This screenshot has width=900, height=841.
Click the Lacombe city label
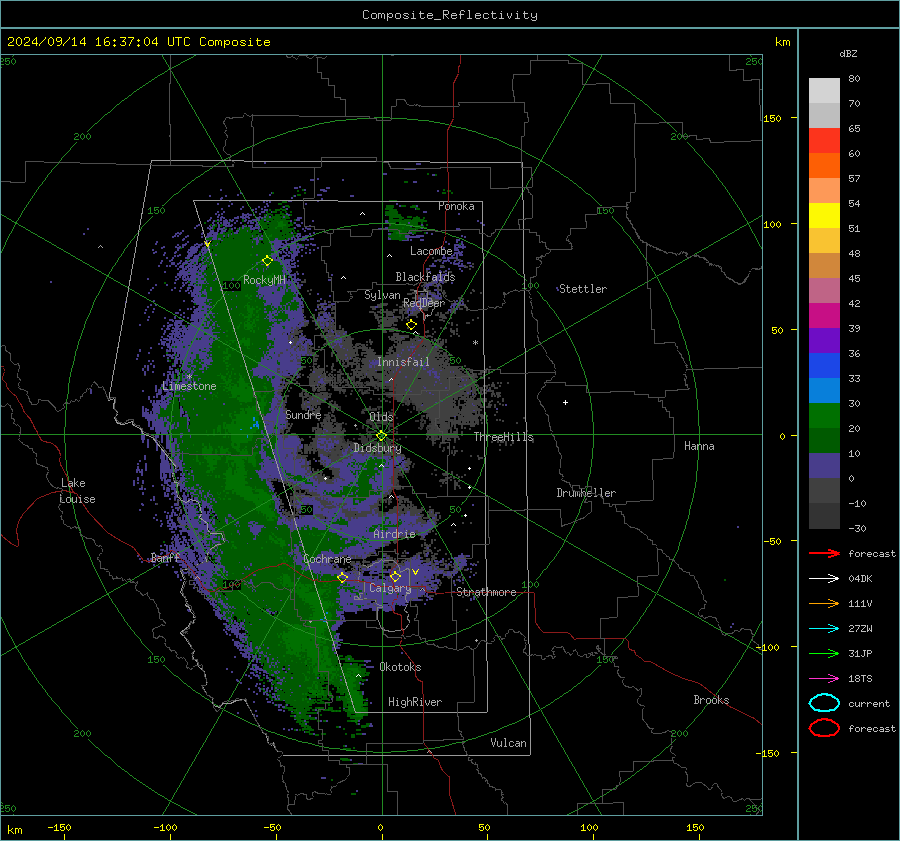coord(431,251)
